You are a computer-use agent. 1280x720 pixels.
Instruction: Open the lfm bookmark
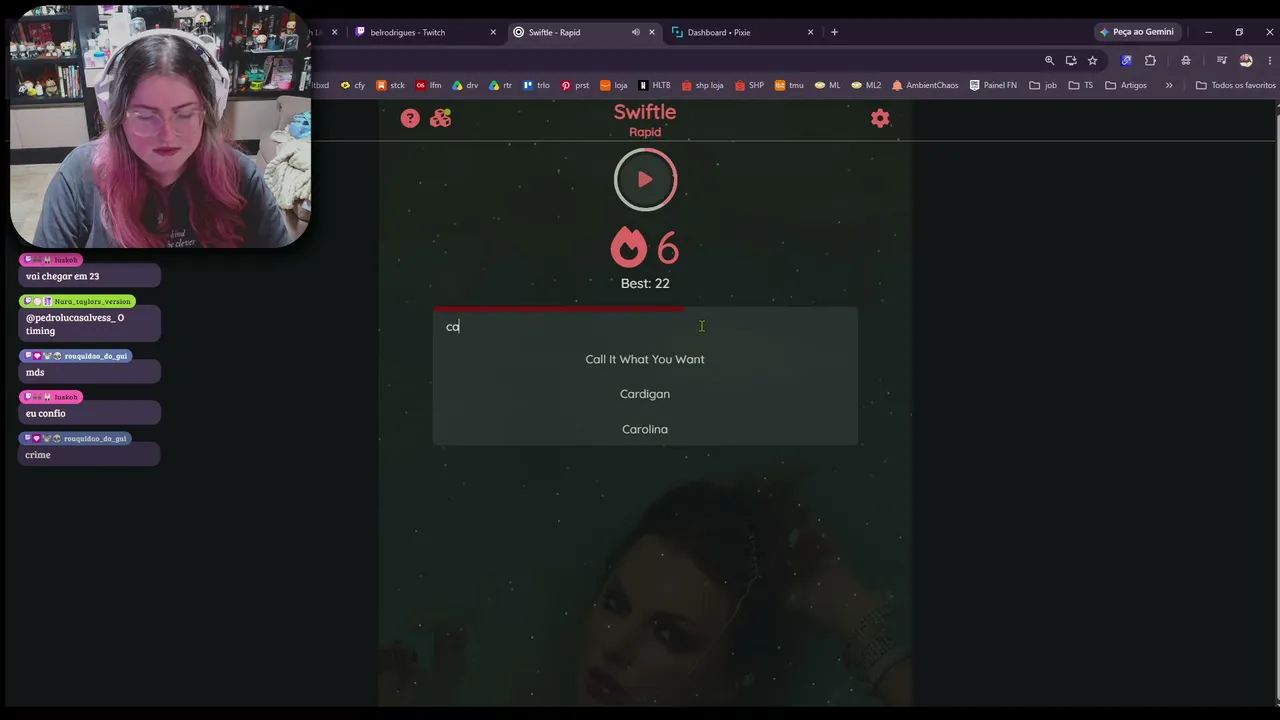click(x=429, y=85)
